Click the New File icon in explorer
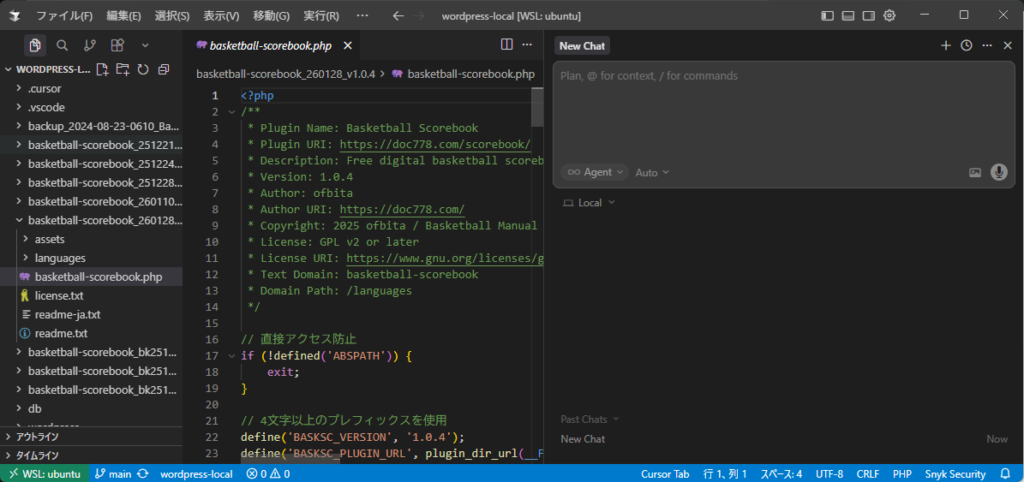 [x=102, y=69]
